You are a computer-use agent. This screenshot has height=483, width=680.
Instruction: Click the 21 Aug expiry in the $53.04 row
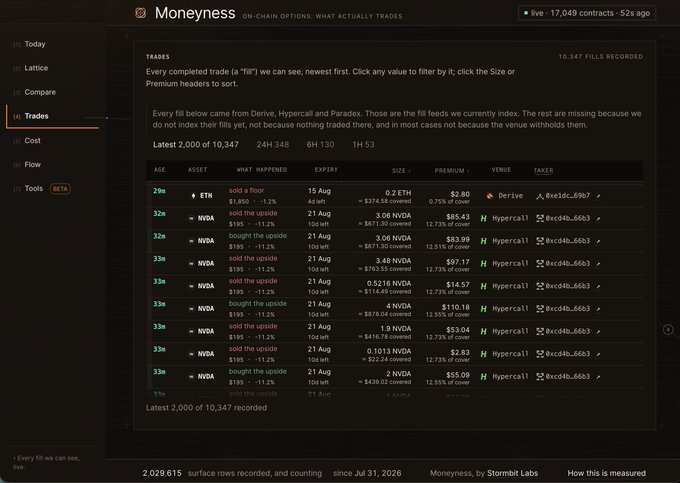319,327
